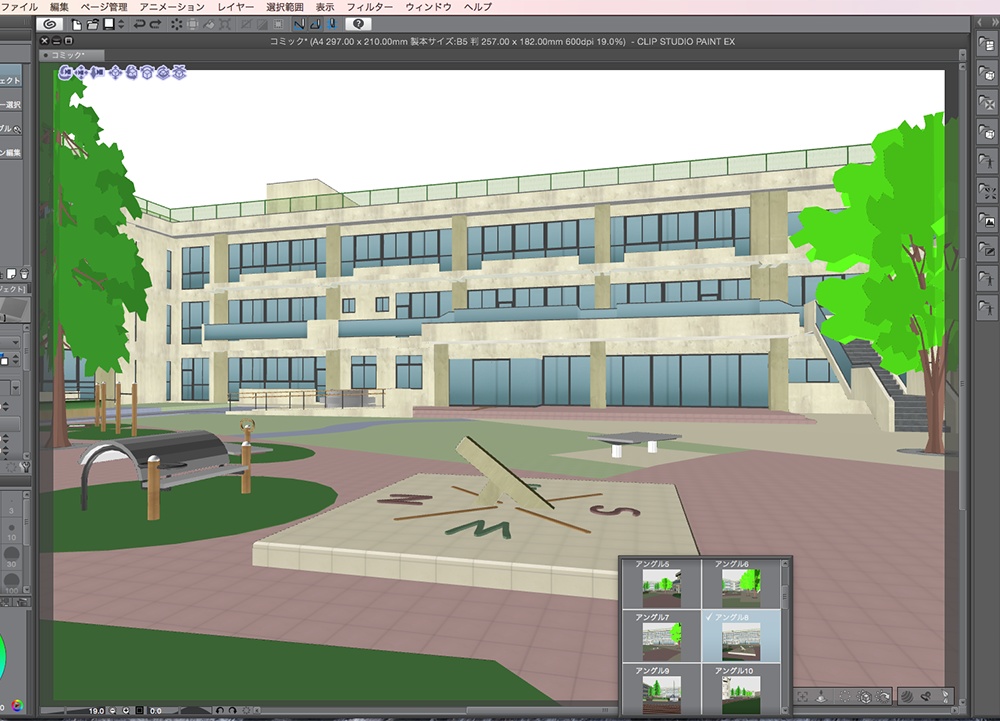Viewport: 1000px width, 721px height.
Task: Click the Undo arrow icon
Action: (137, 22)
